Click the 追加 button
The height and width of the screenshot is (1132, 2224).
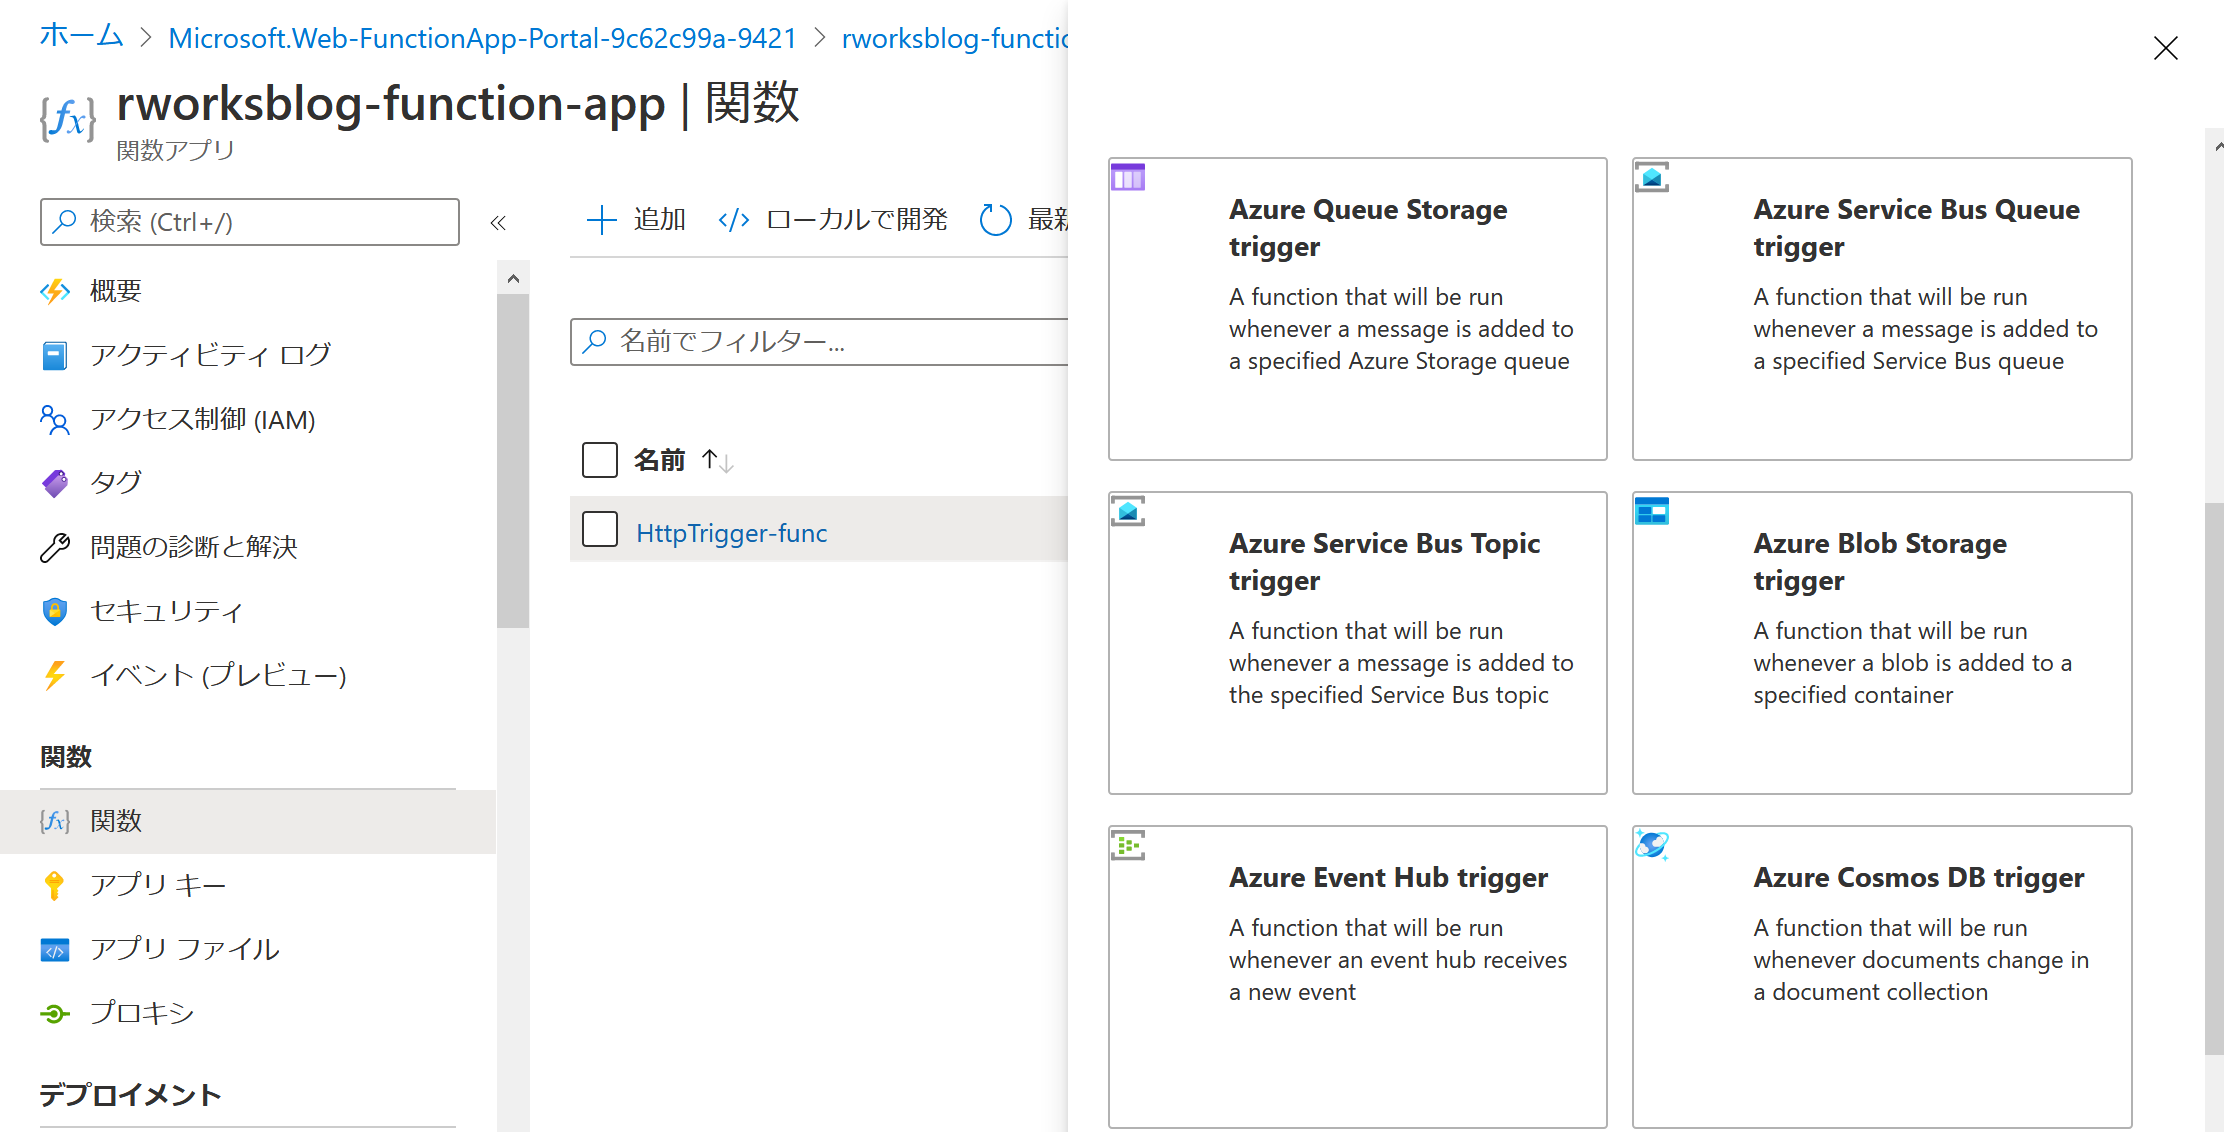click(x=636, y=220)
